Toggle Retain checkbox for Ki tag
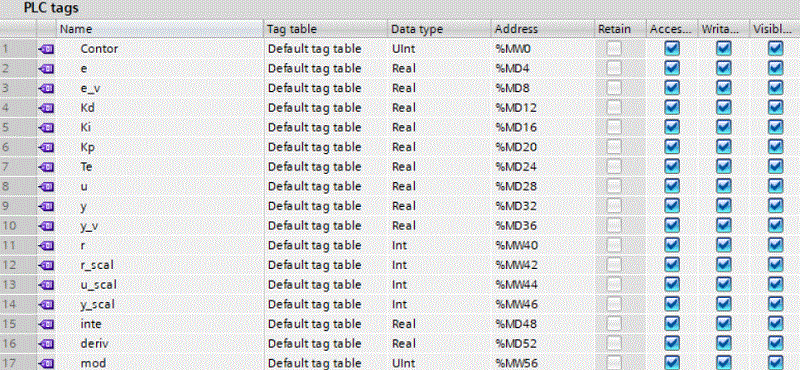This screenshot has width=800, height=370. [614, 128]
